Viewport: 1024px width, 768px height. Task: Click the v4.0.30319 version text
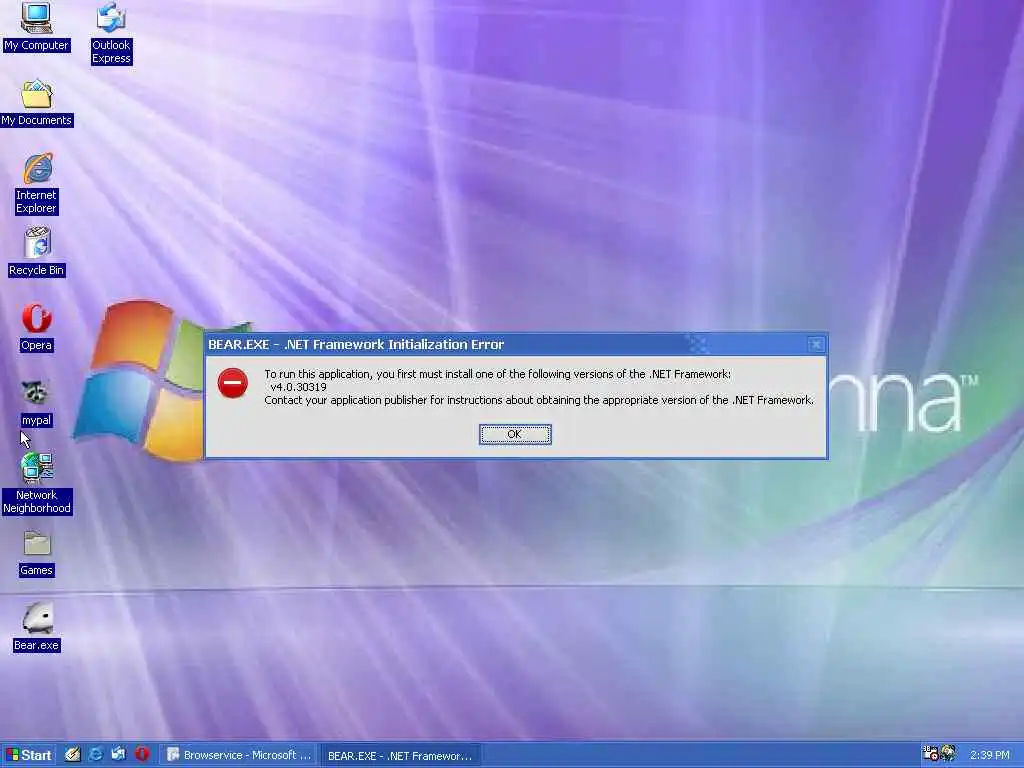click(x=298, y=387)
